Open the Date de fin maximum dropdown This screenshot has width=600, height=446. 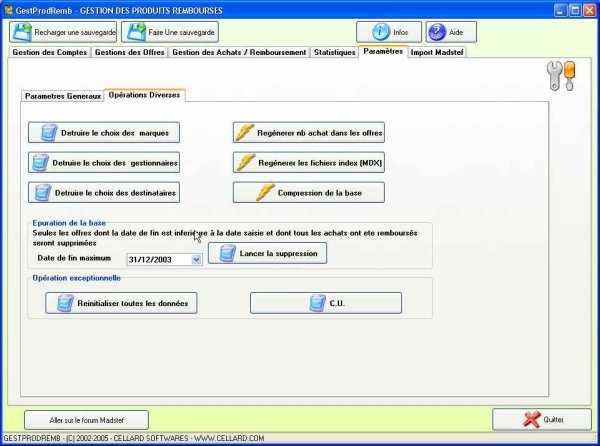tap(196, 259)
